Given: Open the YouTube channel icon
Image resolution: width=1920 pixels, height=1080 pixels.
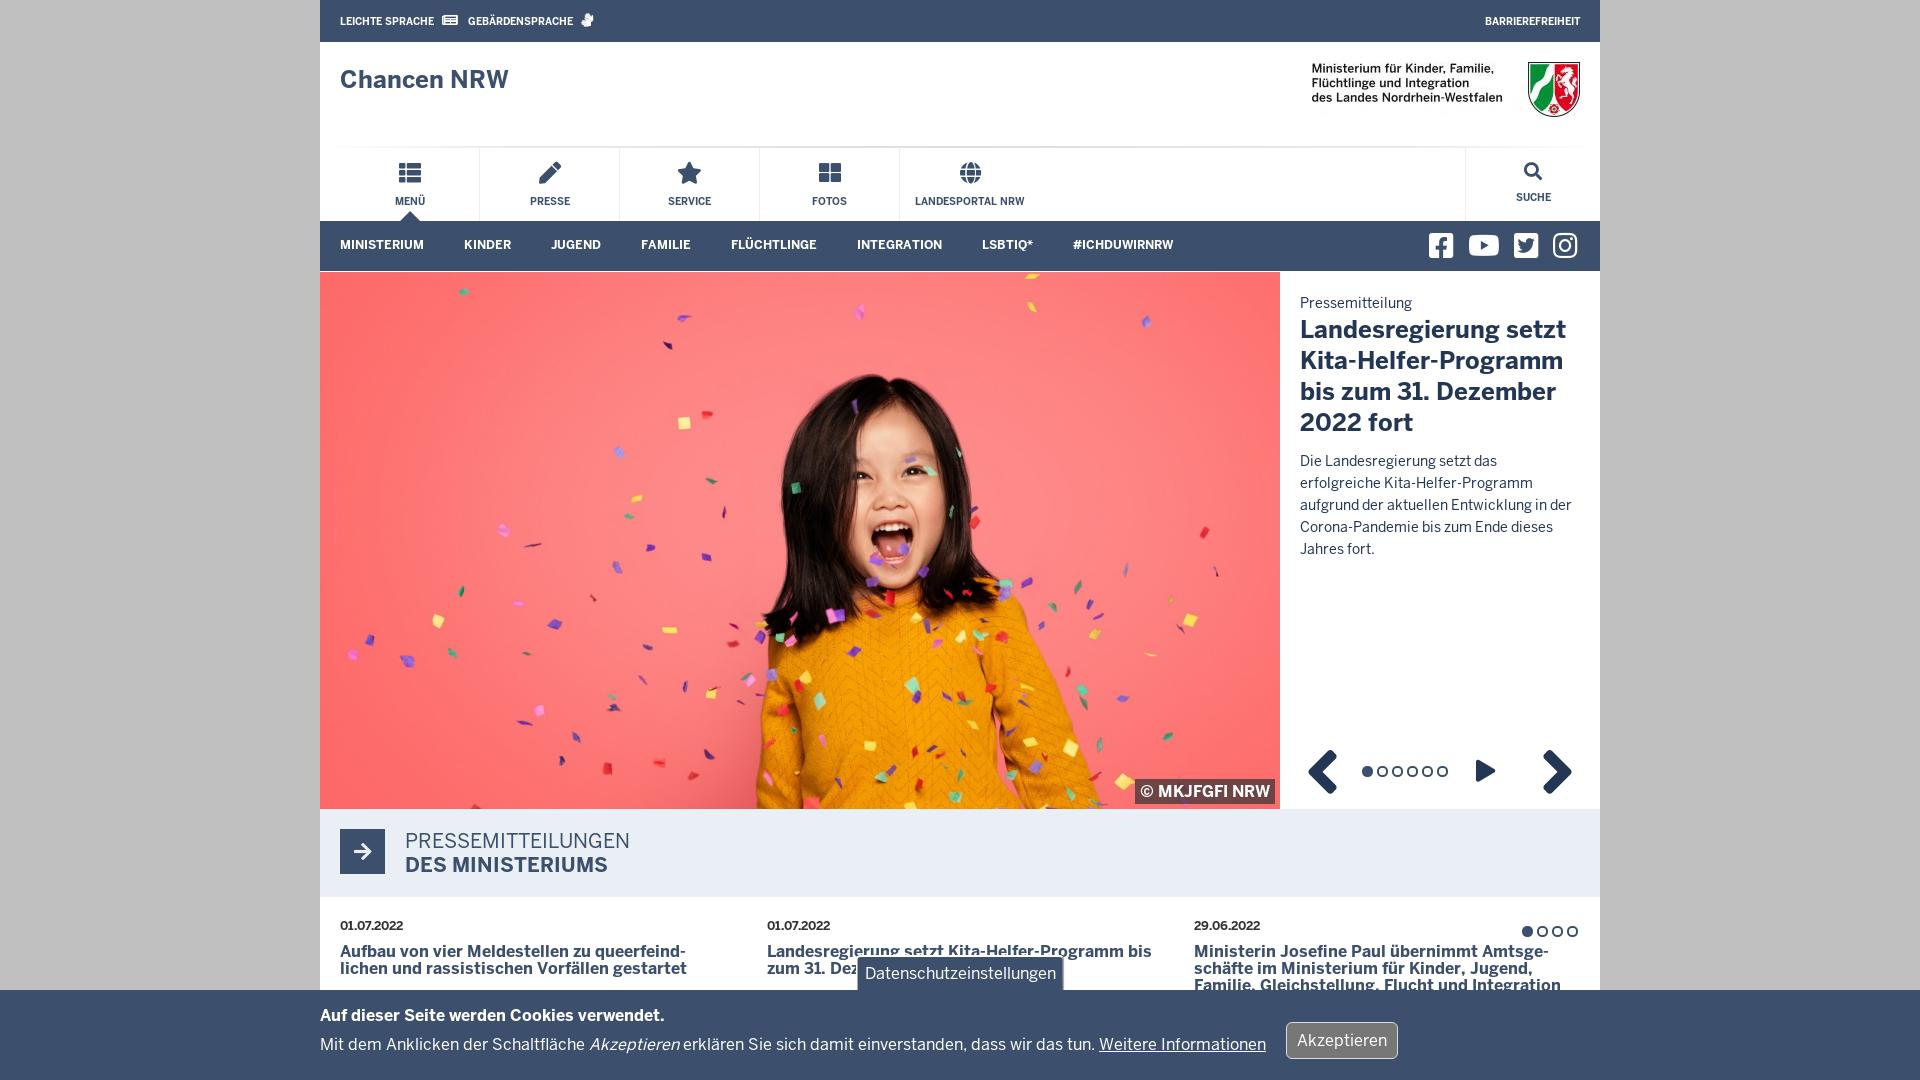Looking at the screenshot, I should [x=1483, y=245].
